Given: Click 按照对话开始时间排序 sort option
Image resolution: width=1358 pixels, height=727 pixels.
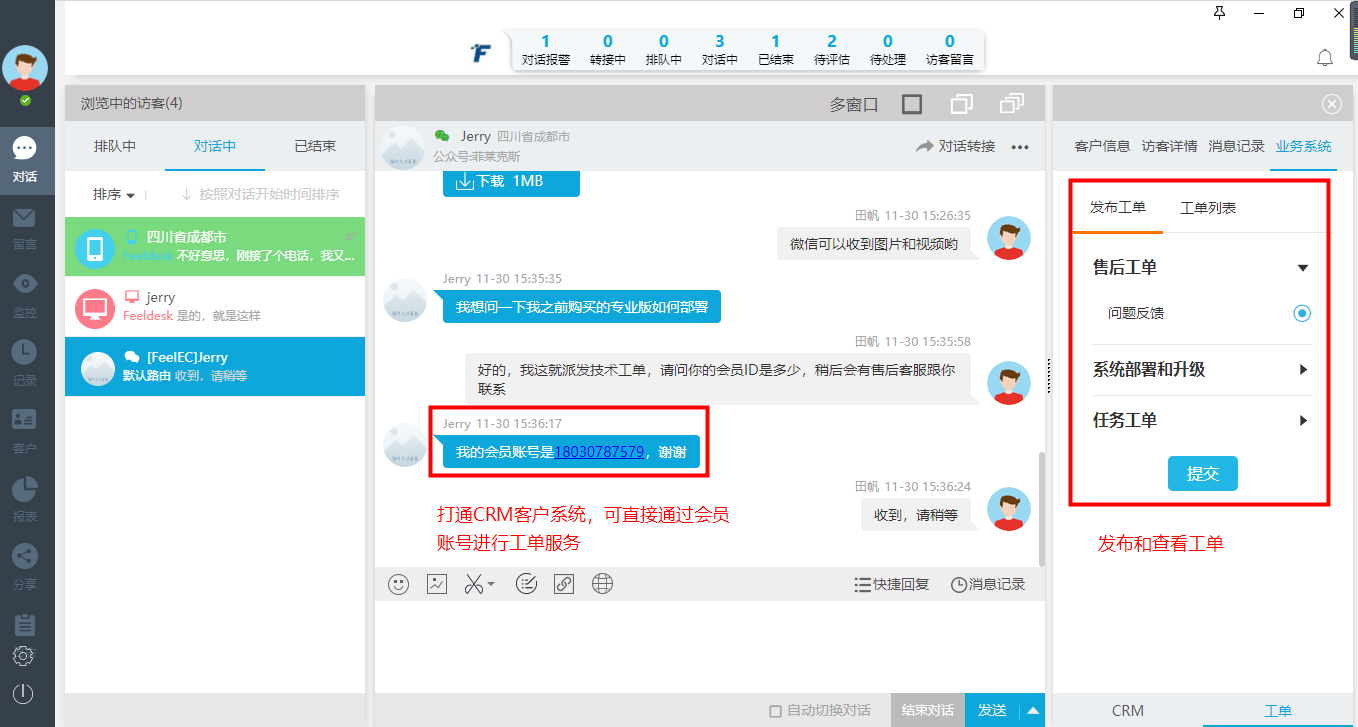Looking at the screenshot, I should pyautogui.click(x=260, y=194).
